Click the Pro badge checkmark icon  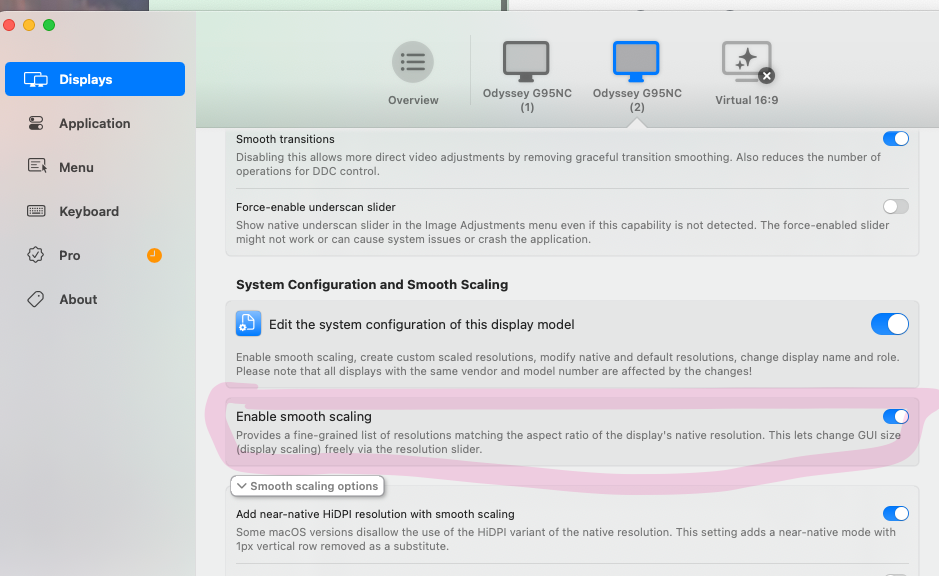pos(35,255)
